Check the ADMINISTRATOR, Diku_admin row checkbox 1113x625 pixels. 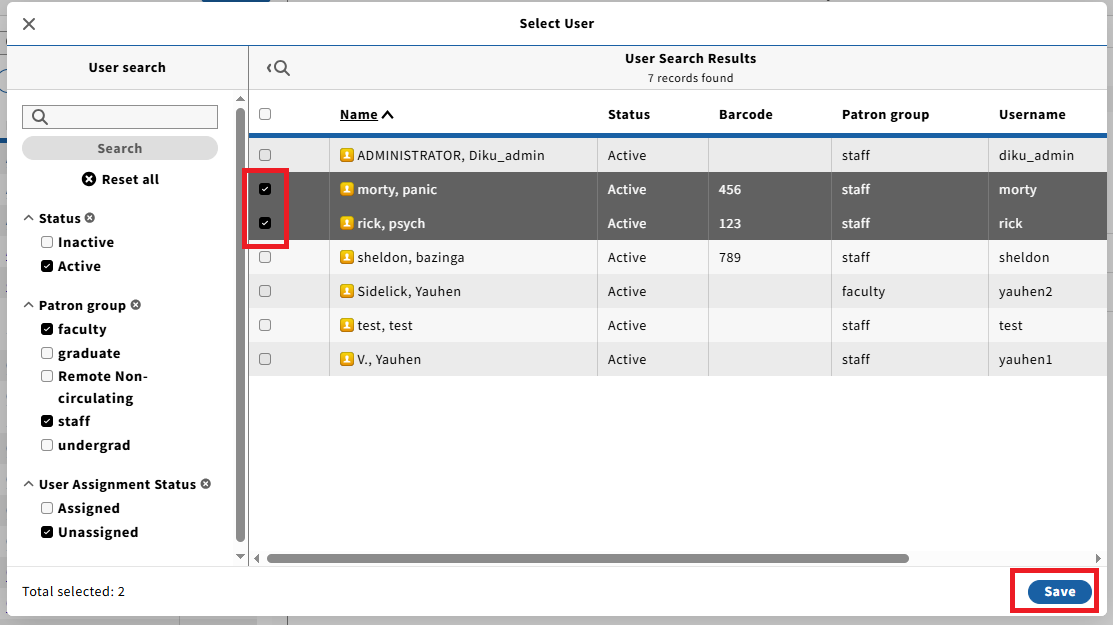(265, 155)
